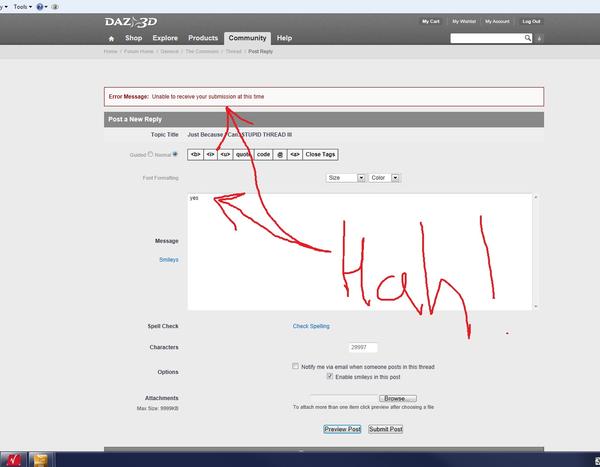The width and height of the screenshot is (600, 467).
Task: Open the Color font dropdown
Action: [x=384, y=178]
